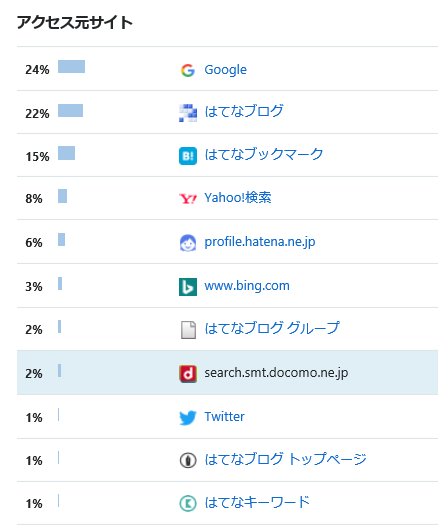
Task: Open the profile.hatena.ne.jp link
Action: click(260, 242)
